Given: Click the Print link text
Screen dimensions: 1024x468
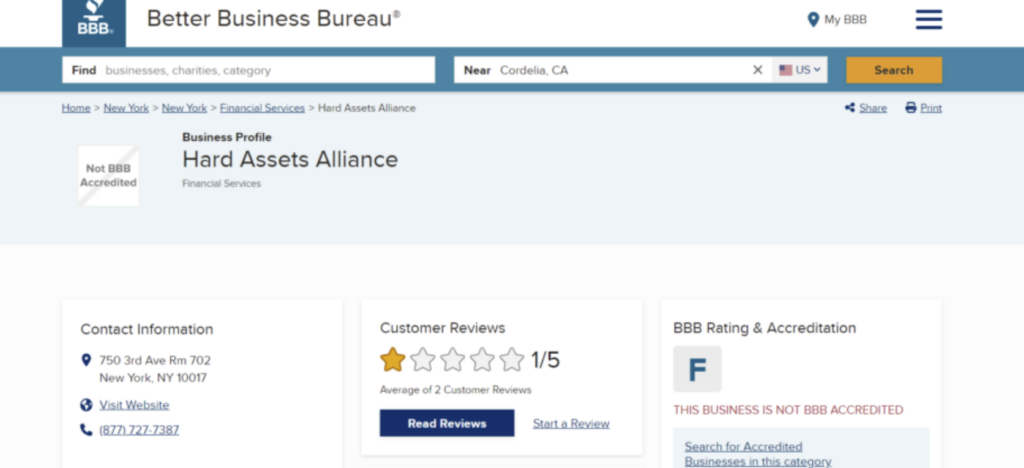Looking at the screenshot, I should (931, 108).
